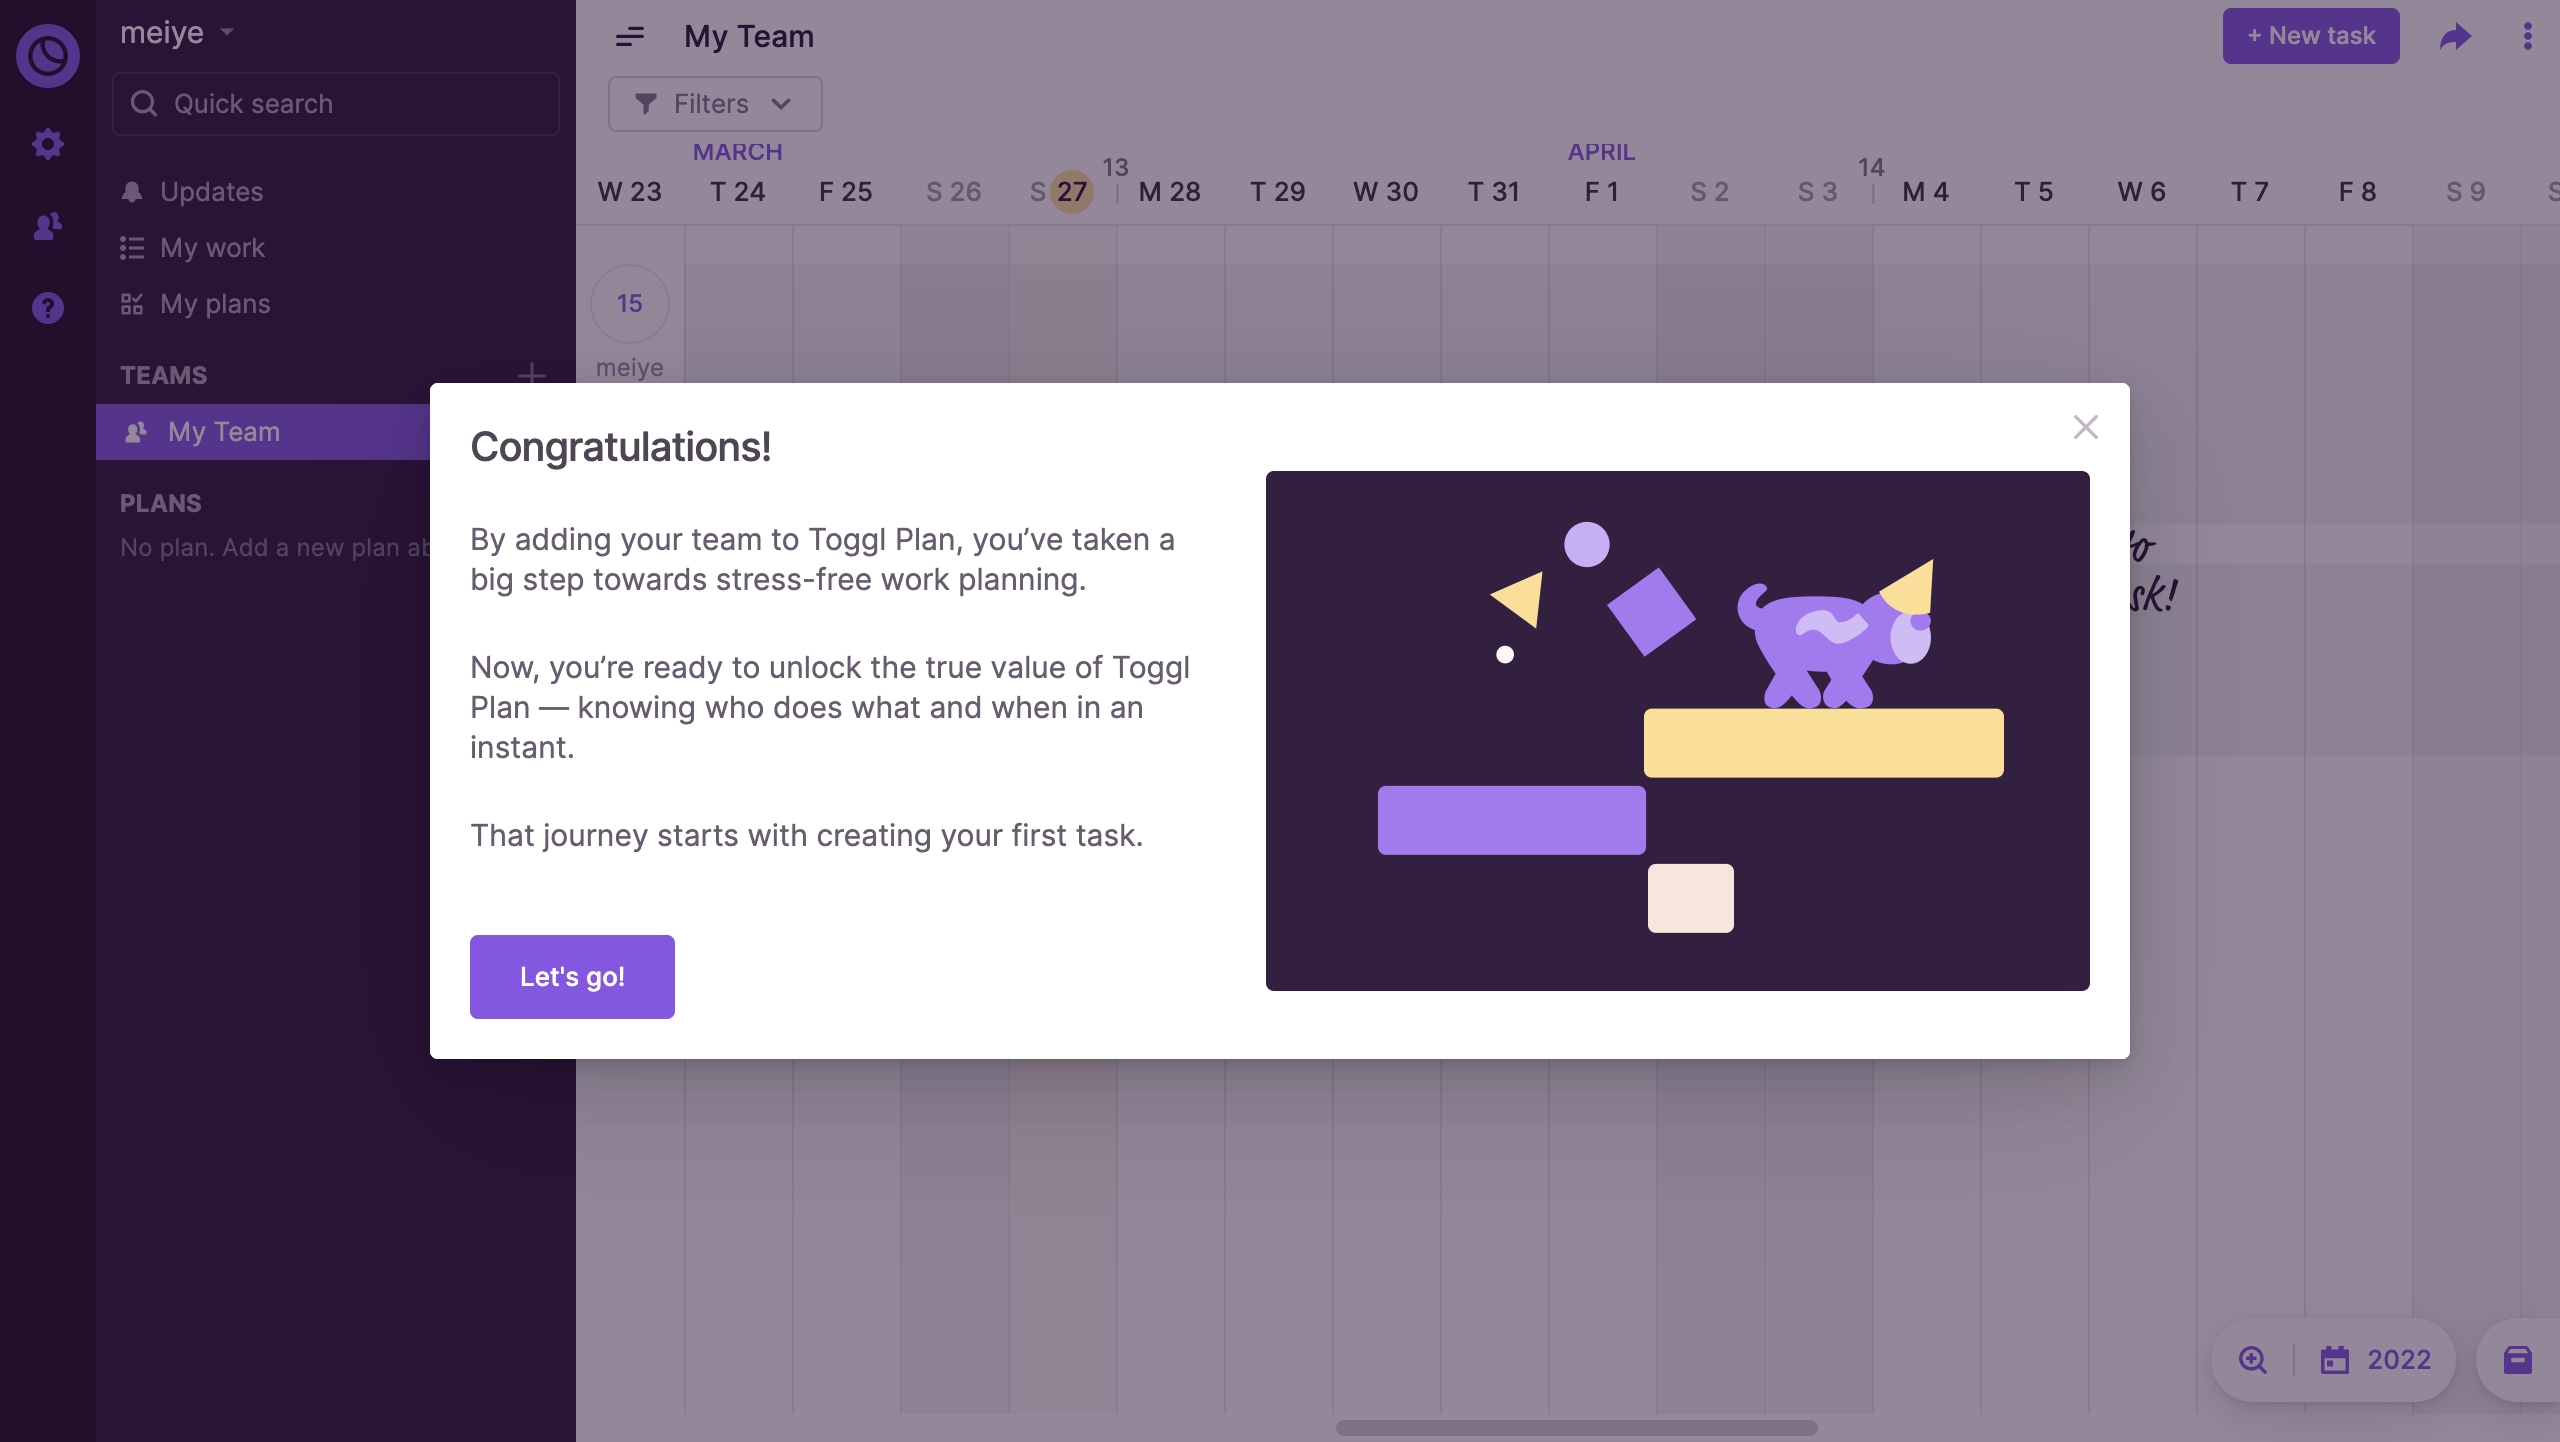This screenshot has height=1442, width=2560.
Task: Add a new team with plus icon
Action: pos(532,374)
